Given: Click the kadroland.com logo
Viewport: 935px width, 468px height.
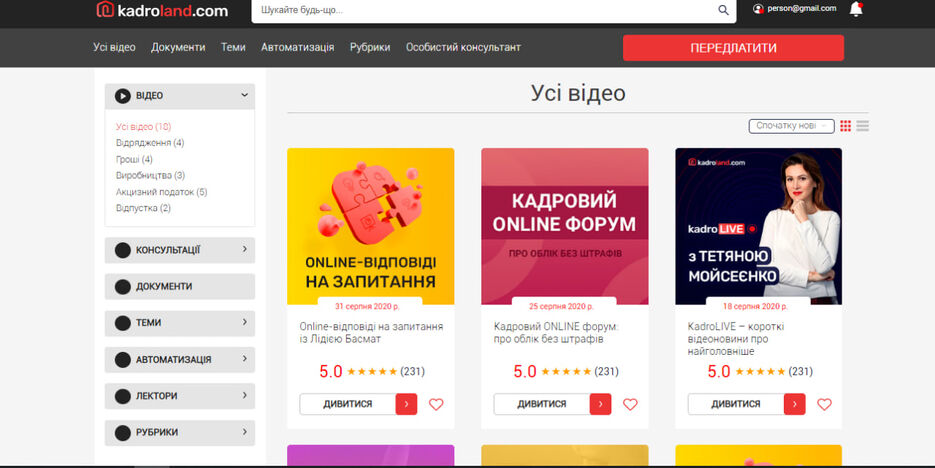Looking at the screenshot, I should point(161,11).
